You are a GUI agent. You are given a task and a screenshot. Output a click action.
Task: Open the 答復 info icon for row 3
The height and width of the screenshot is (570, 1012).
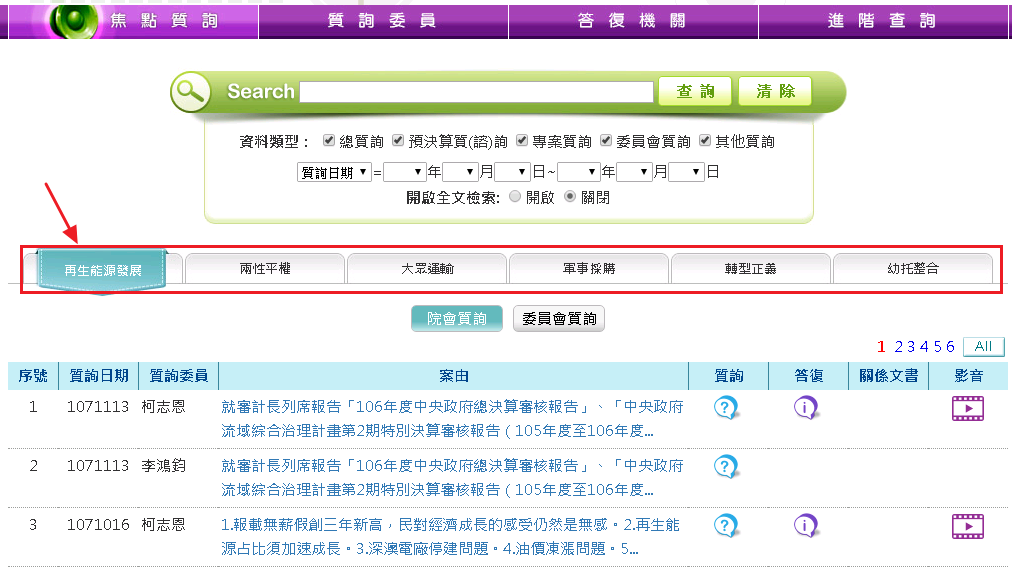[806, 525]
